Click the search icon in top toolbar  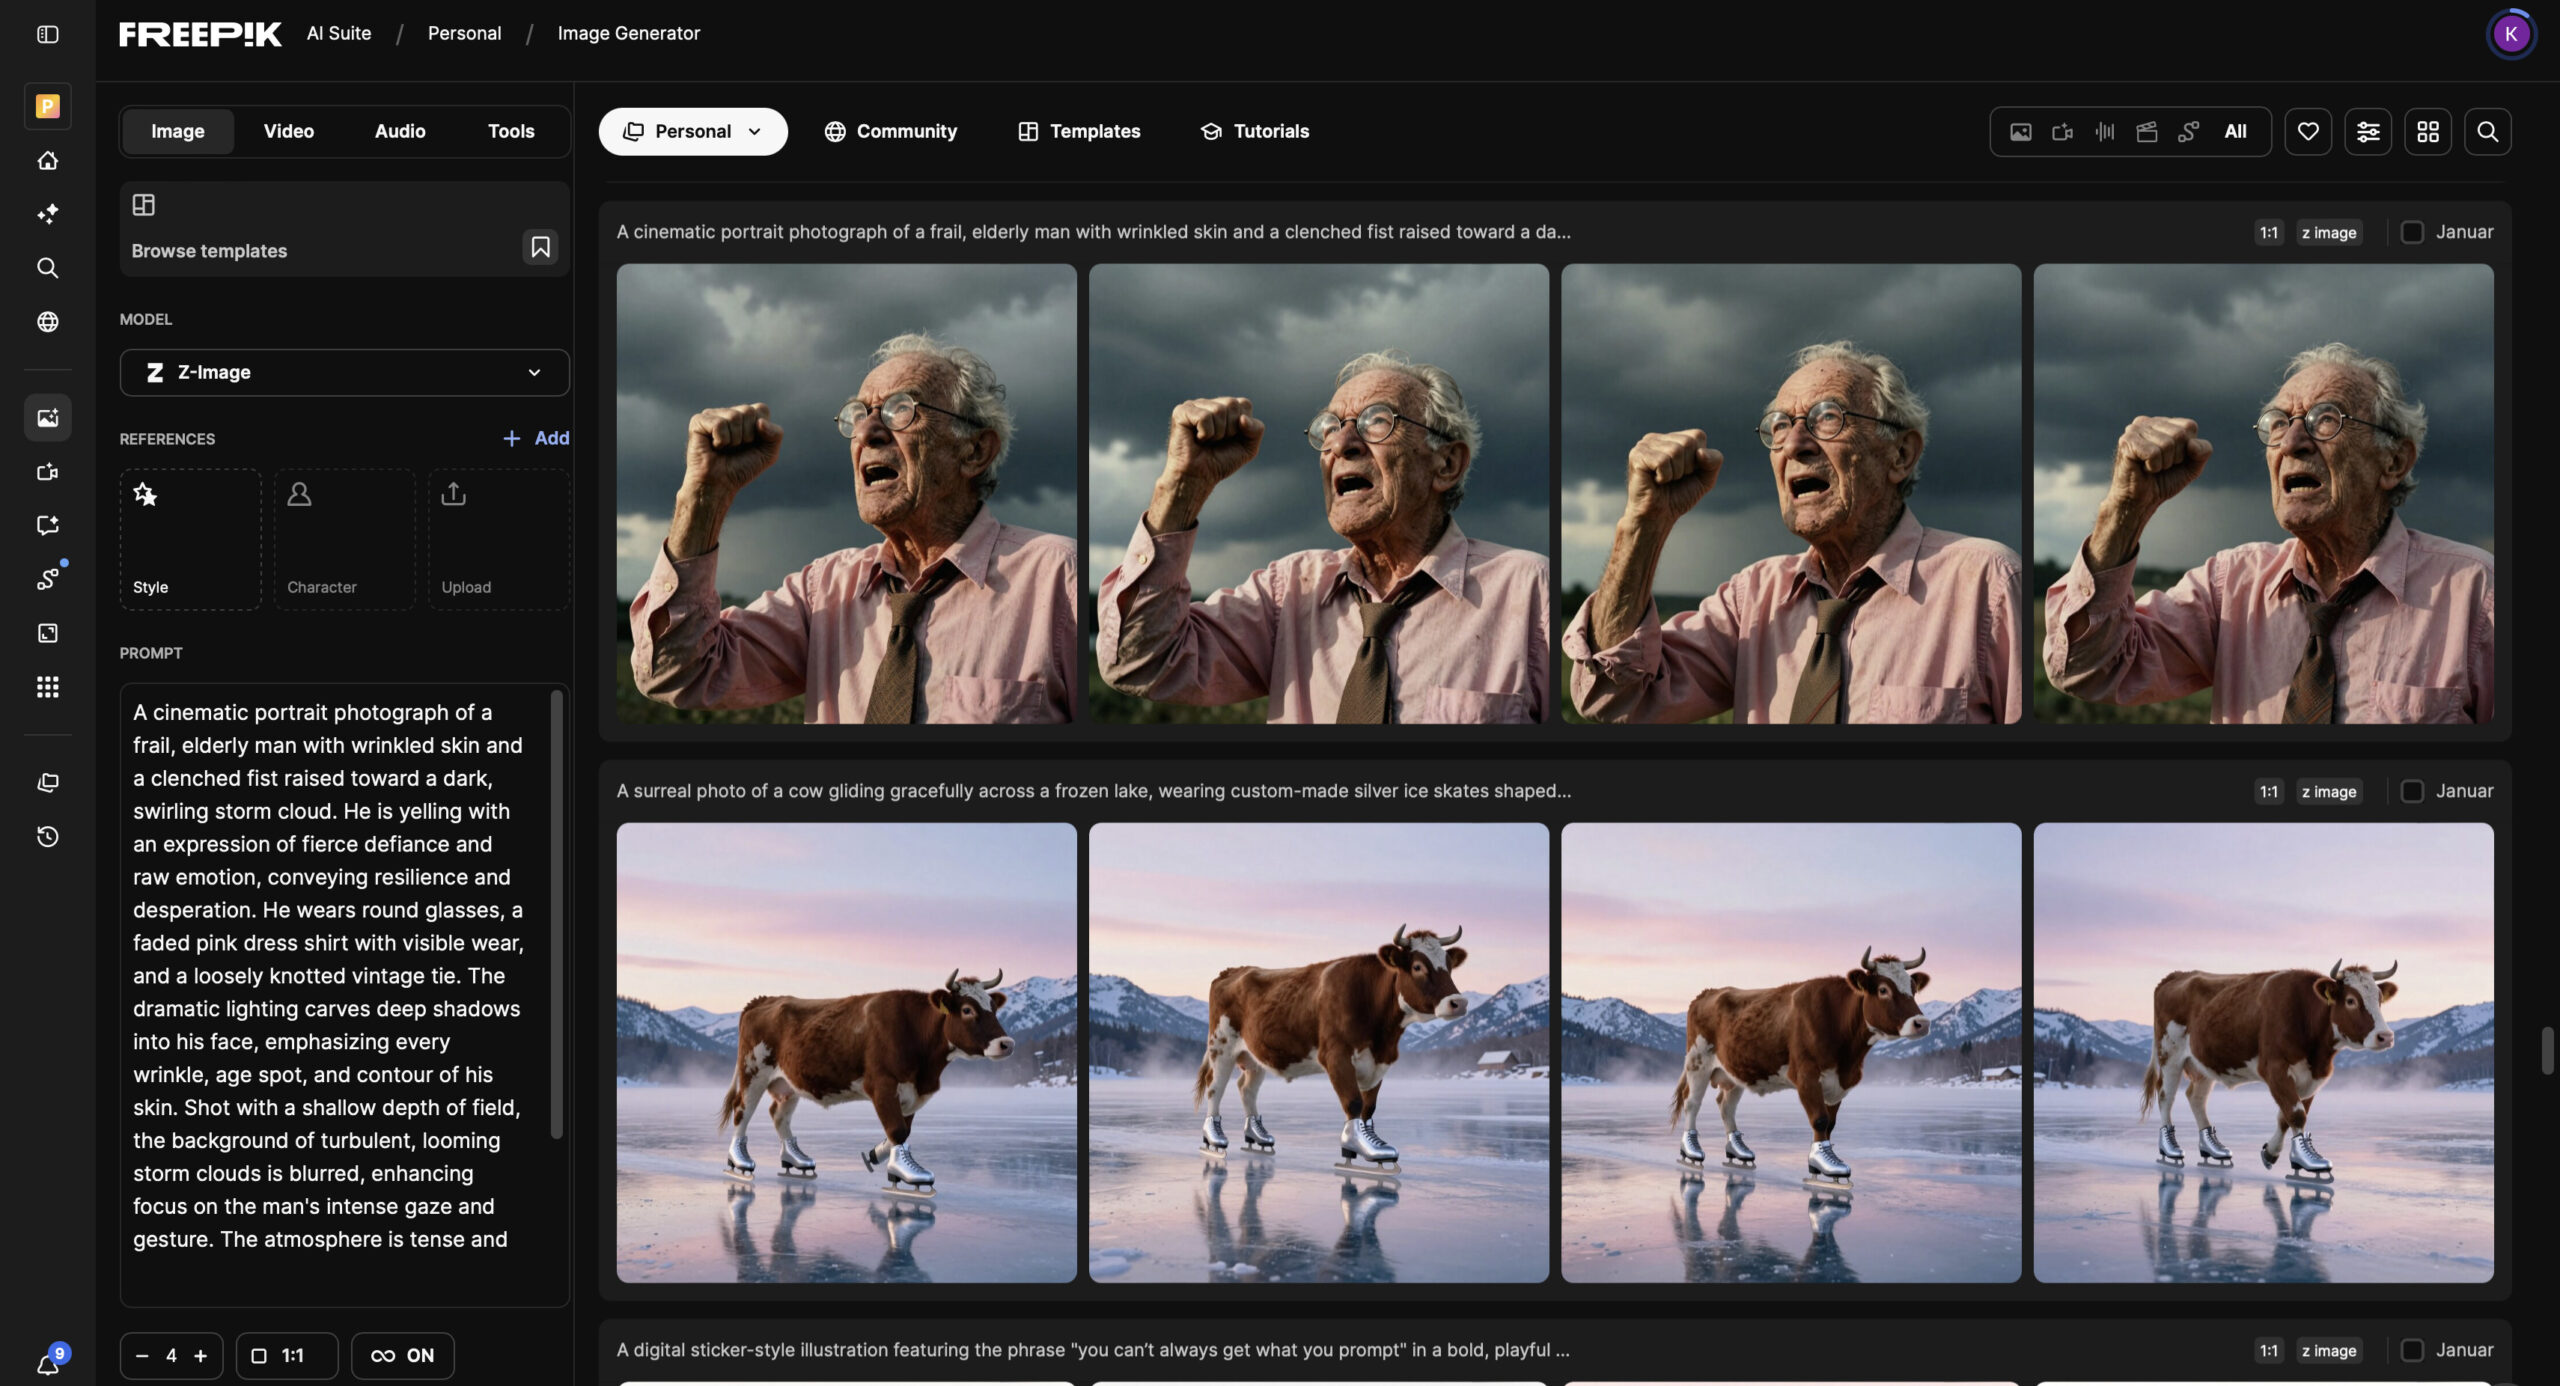tap(2487, 132)
